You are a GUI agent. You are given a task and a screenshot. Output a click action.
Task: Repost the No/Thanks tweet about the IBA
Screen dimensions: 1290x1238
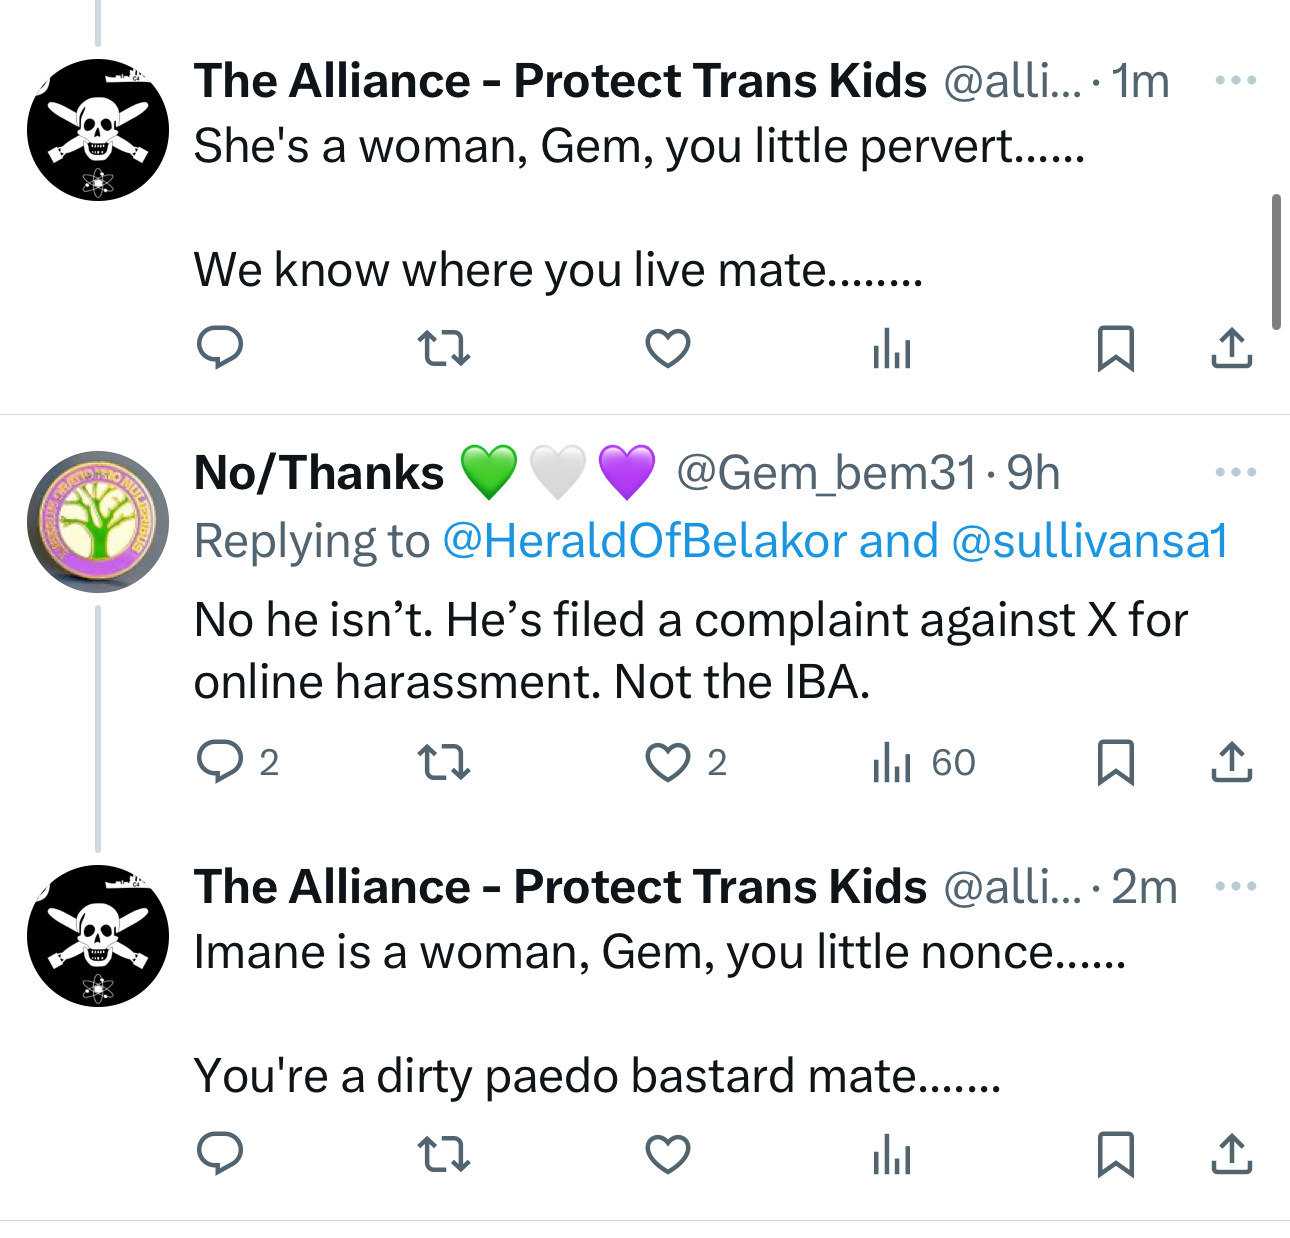443,763
